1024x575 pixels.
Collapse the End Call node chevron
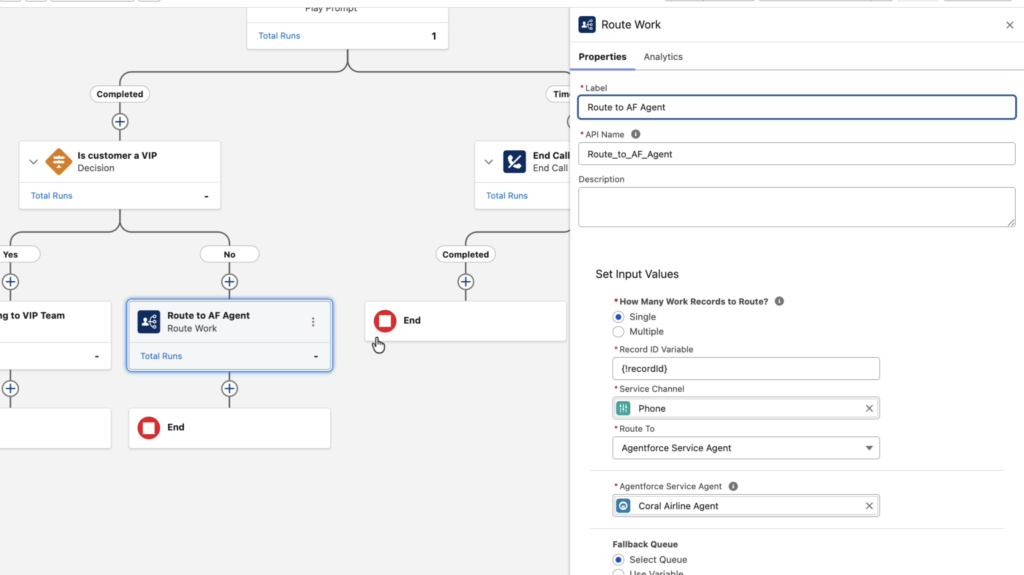click(x=488, y=162)
